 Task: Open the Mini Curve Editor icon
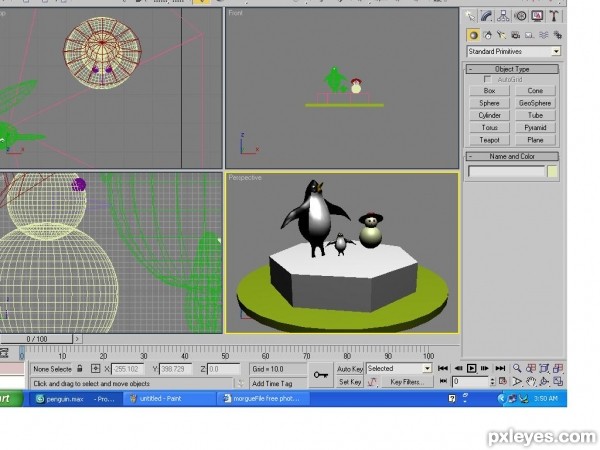tap(4, 353)
